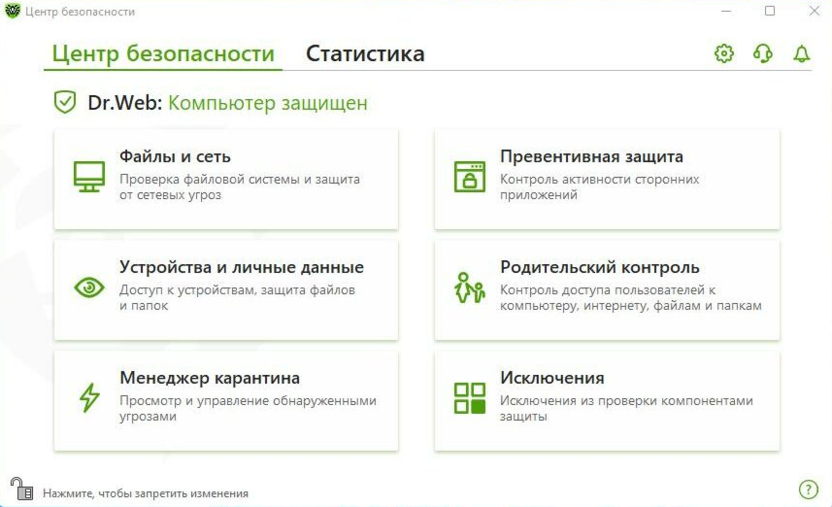Viewport: 832px width, 507px height.
Task: Maximize the Центр безопасности window
Action: (x=770, y=11)
